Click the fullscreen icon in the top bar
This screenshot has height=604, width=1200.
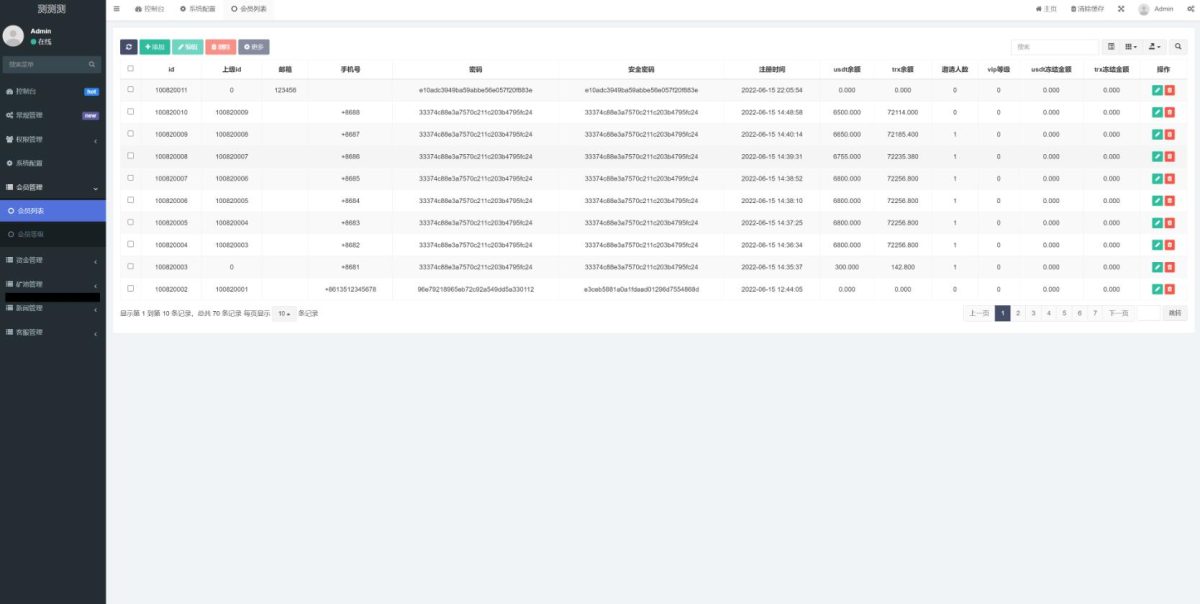click(x=1121, y=9)
